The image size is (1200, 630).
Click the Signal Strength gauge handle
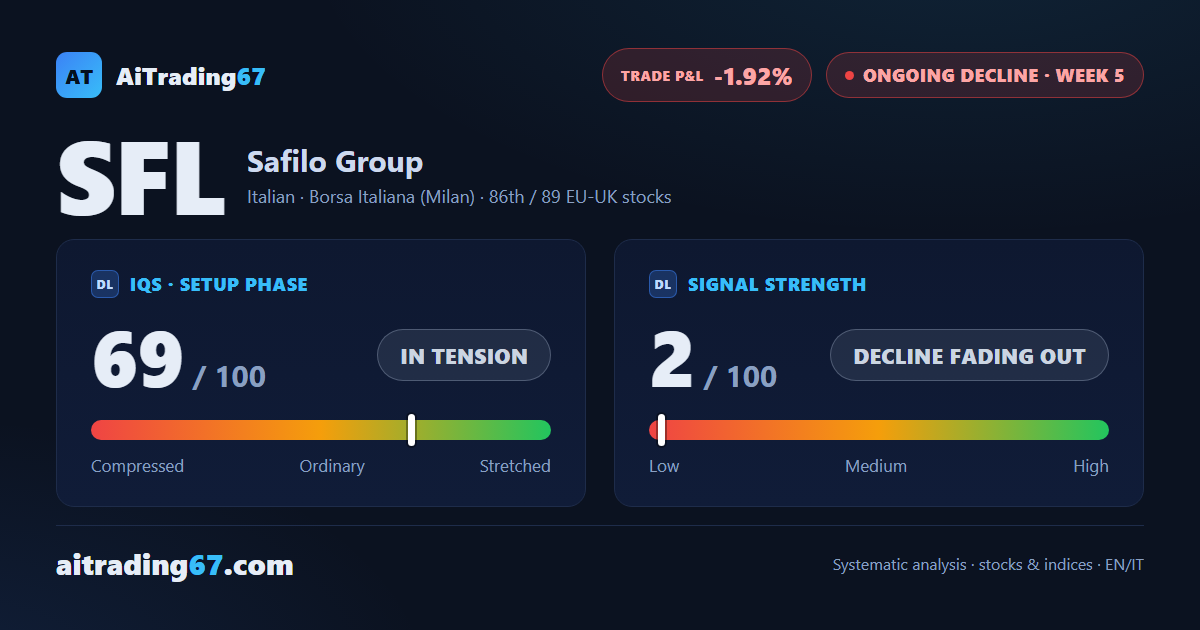(x=661, y=430)
